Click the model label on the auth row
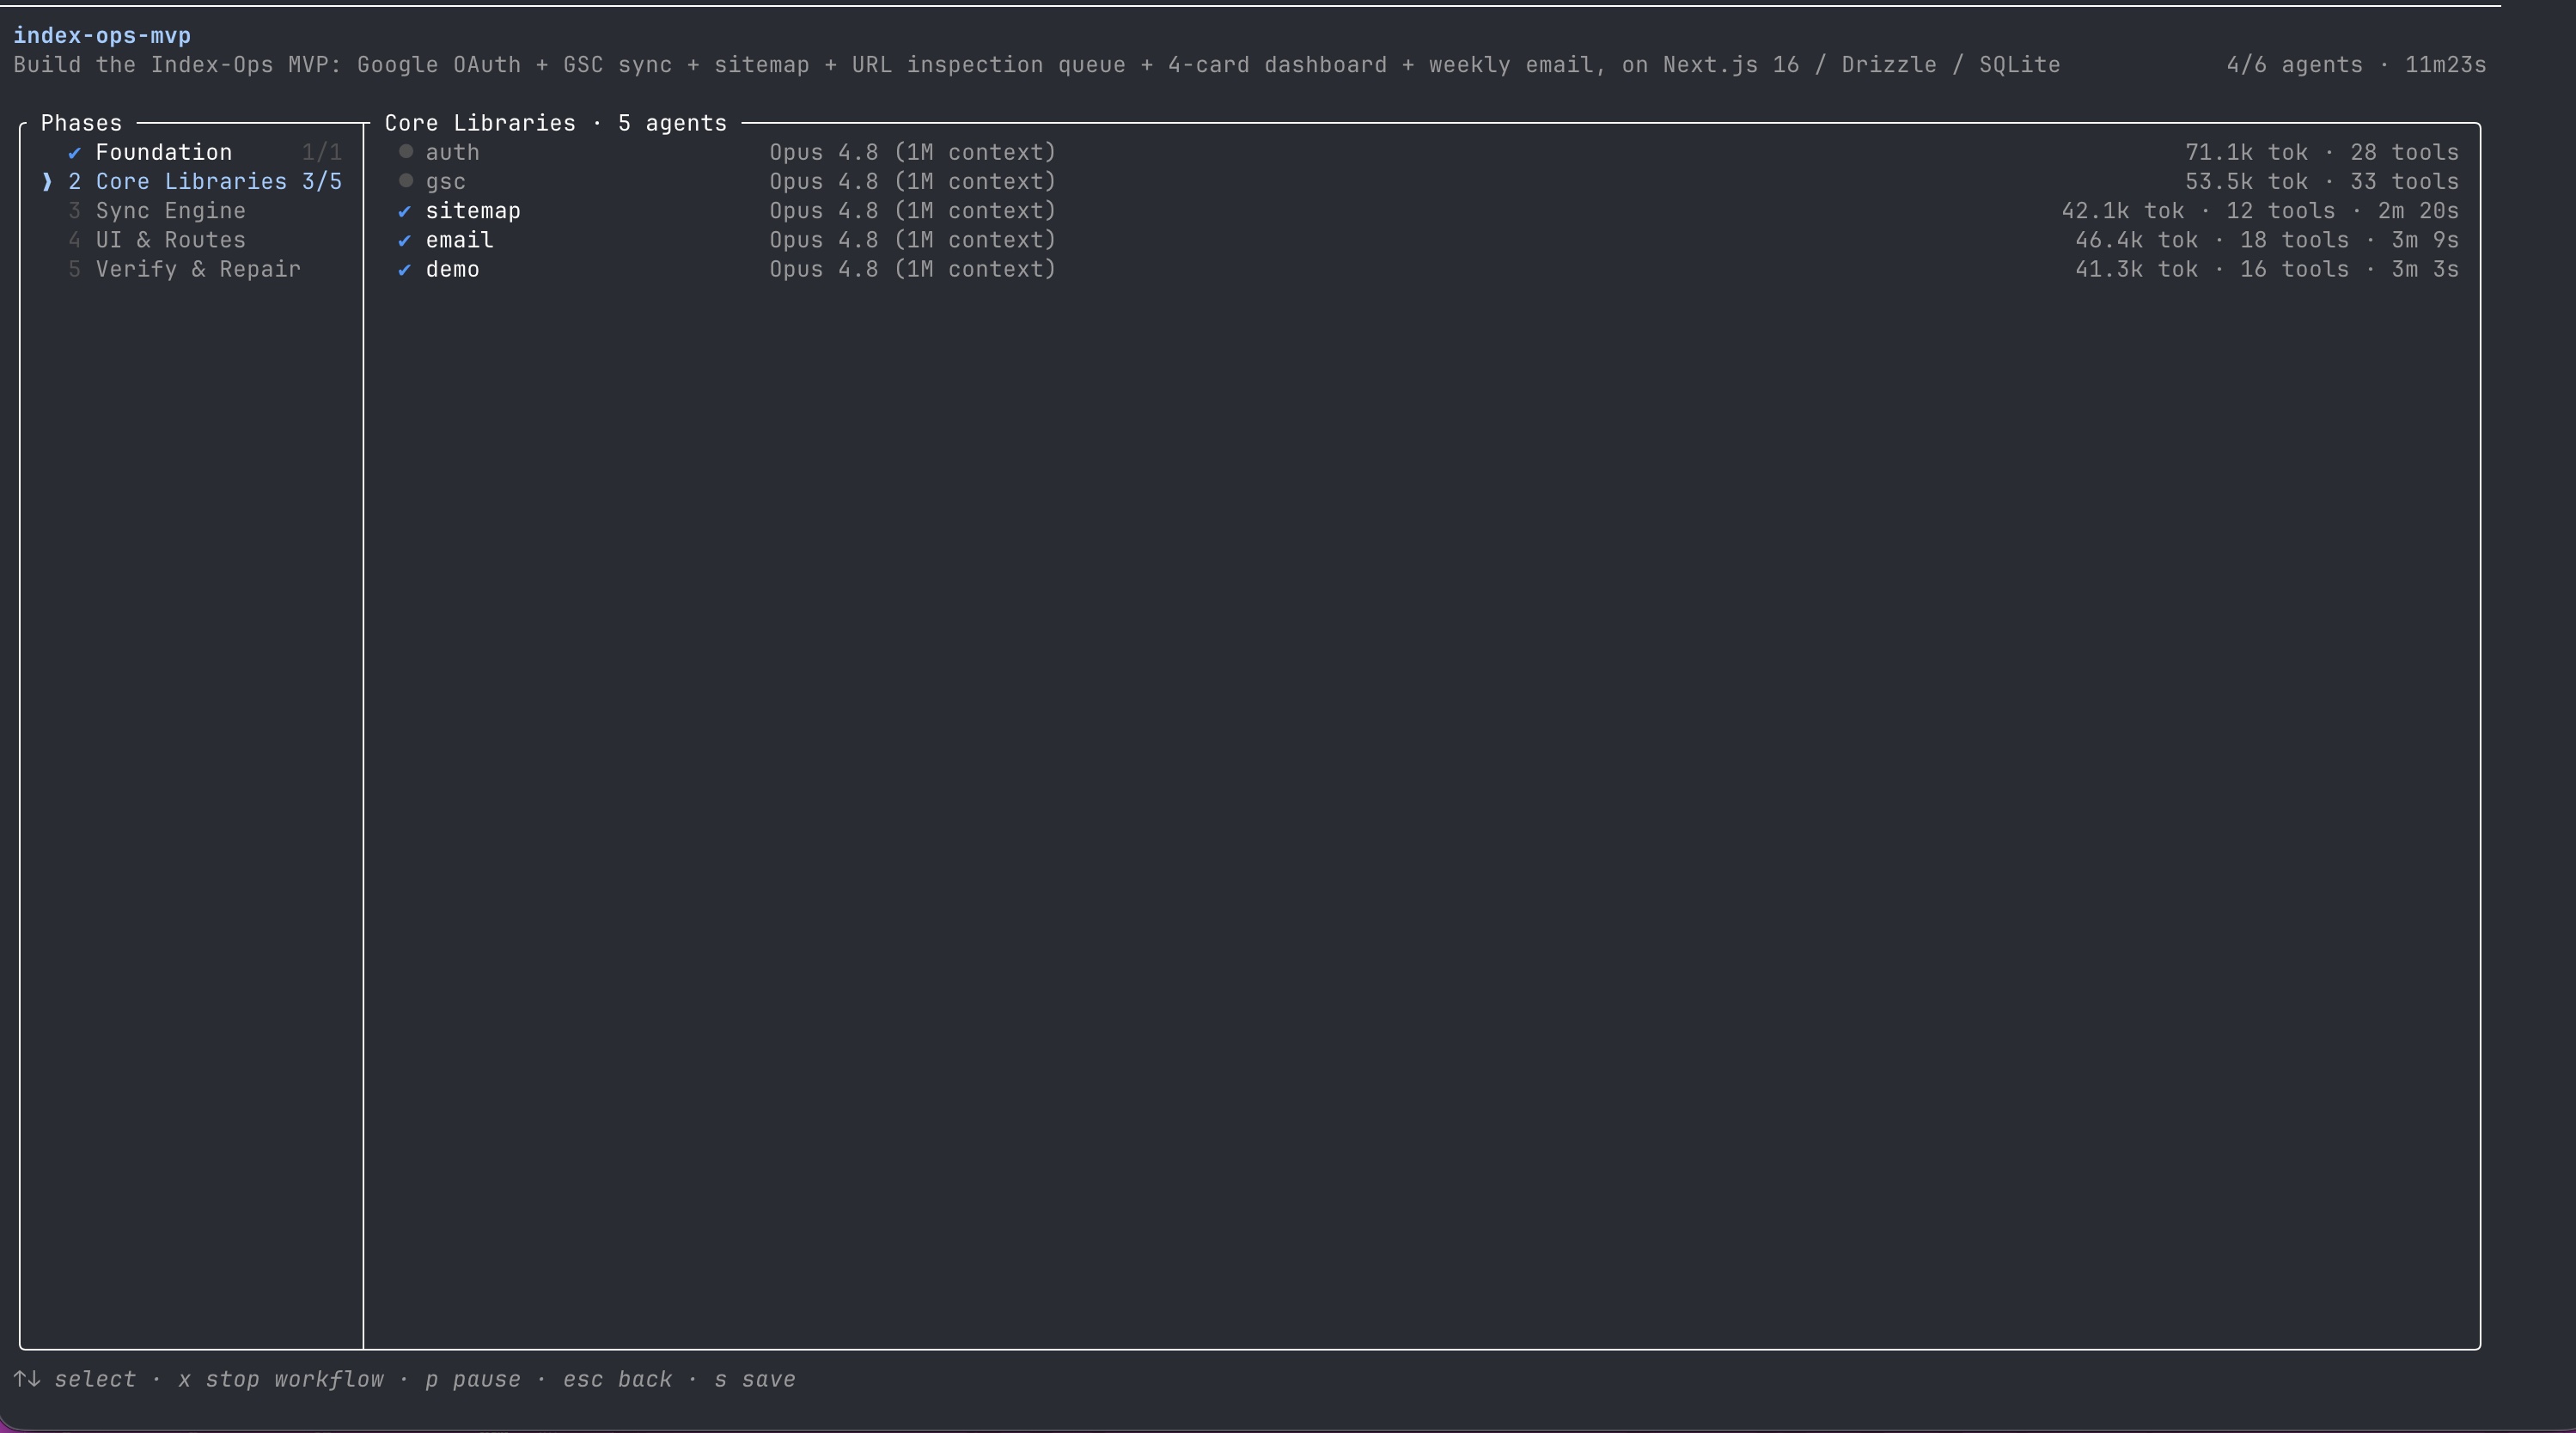The image size is (2576, 1433). click(x=912, y=153)
